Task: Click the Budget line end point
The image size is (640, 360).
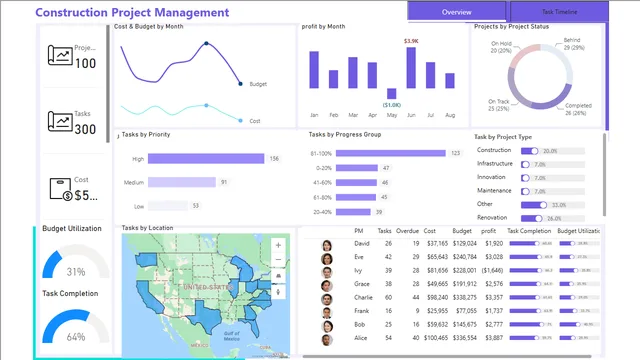Action: [240, 84]
